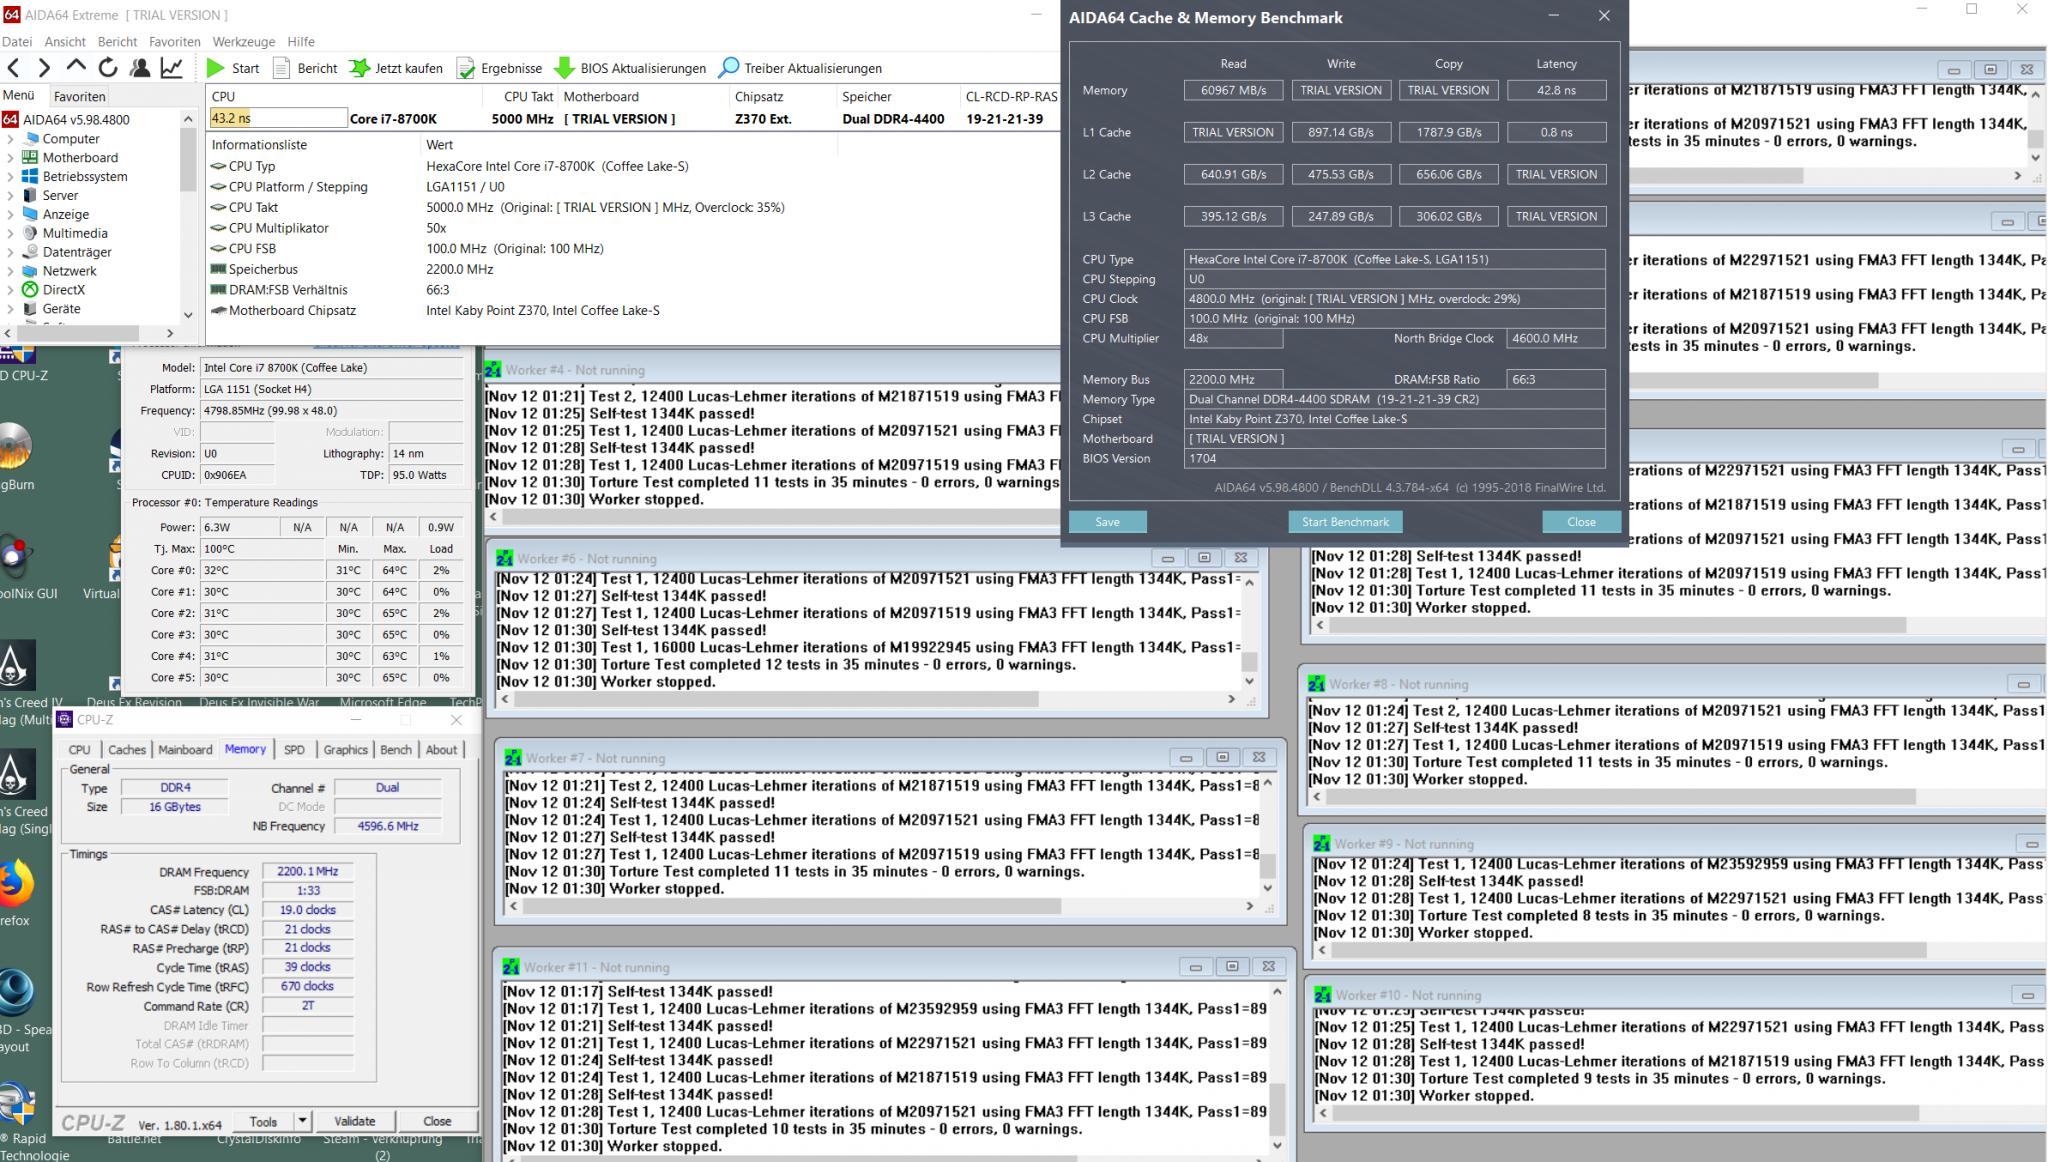The image size is (2048, 1162).
Task: Select the Betriebssystem Windows icon in tree
Action: (30, 177)
